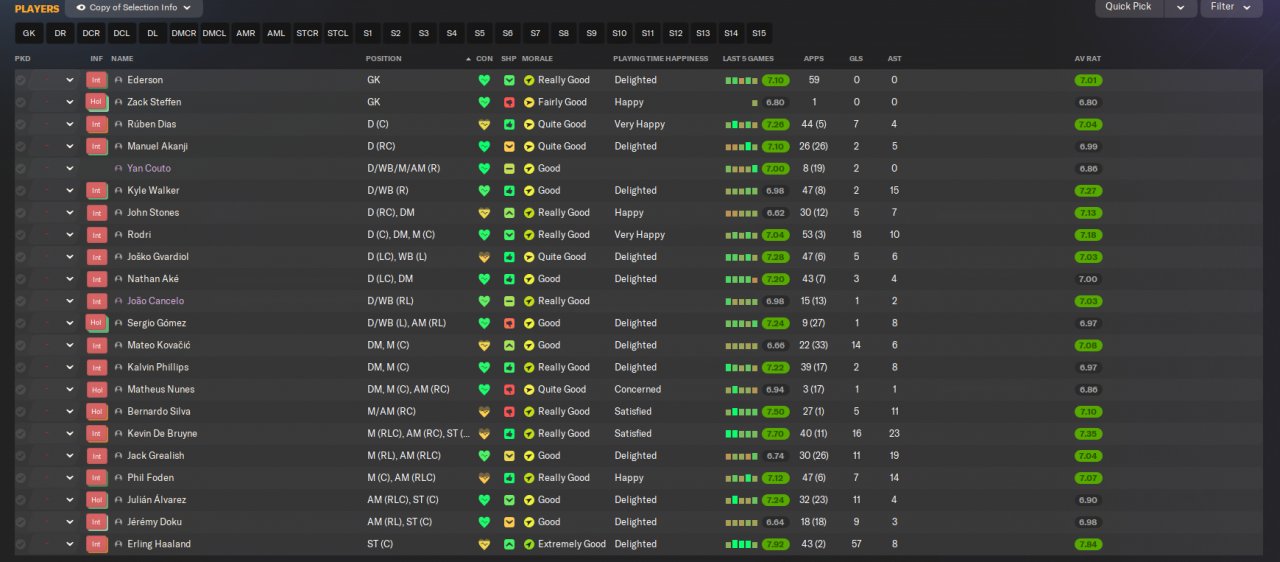The height and width of the screenshot is (562, 1280).
Task: Click the Int badge for Ederson
Action: click(96, 80)
